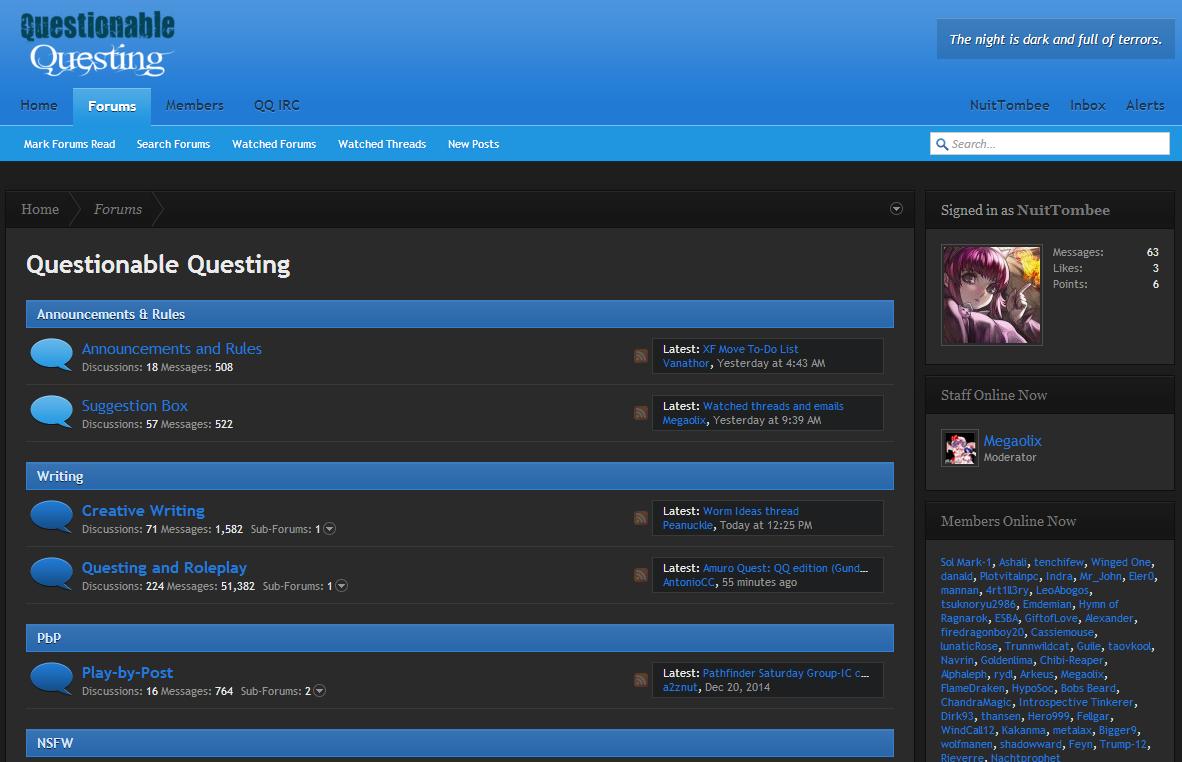The height and width of the screenshot is (762, 1182).
Task: Switch to the Members tab
Action: coord(194,105)
